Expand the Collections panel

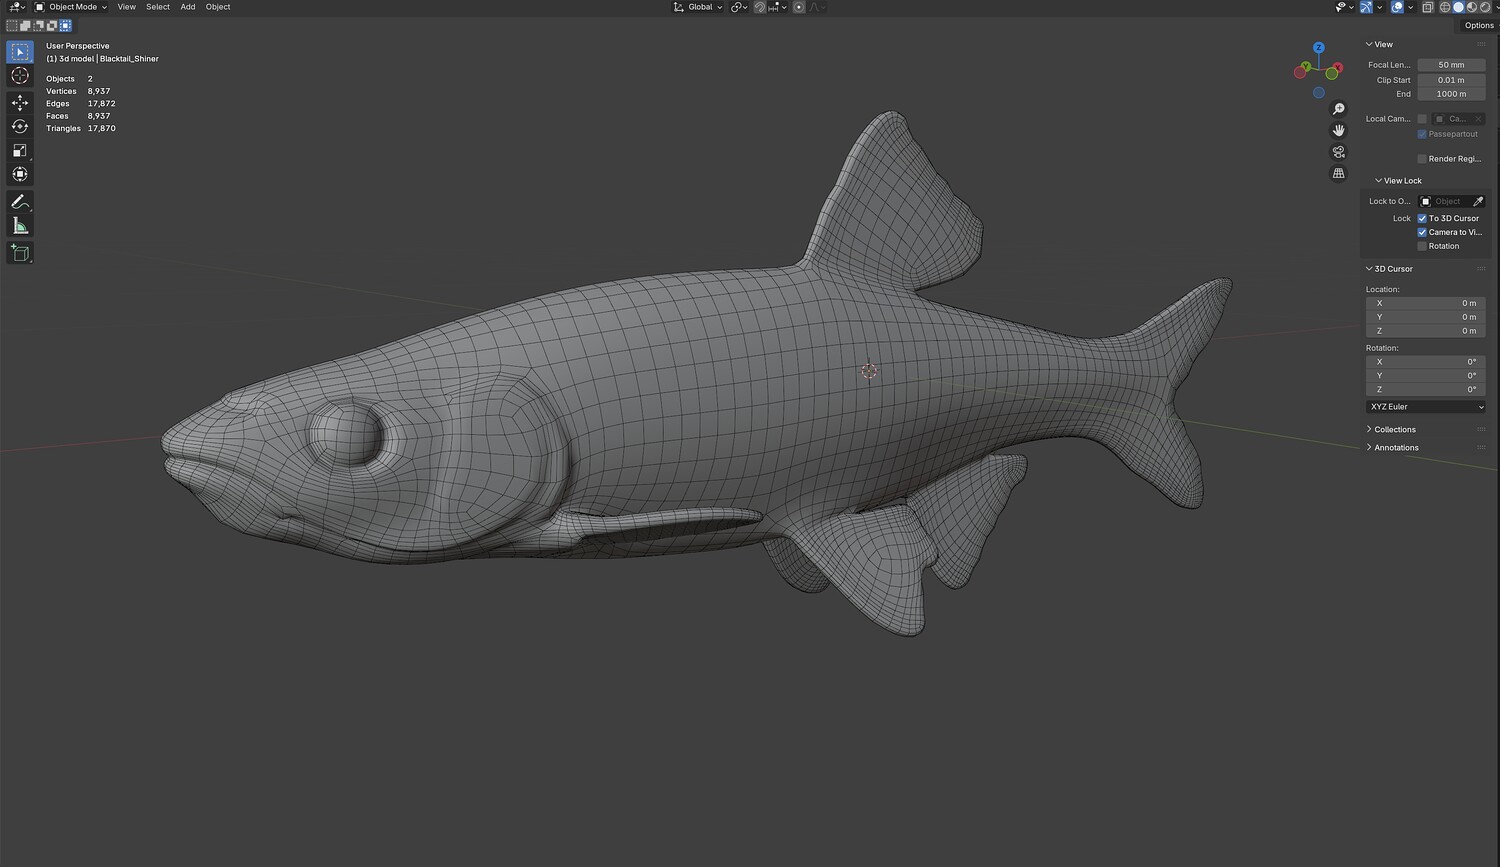(x=1391, y=430)
